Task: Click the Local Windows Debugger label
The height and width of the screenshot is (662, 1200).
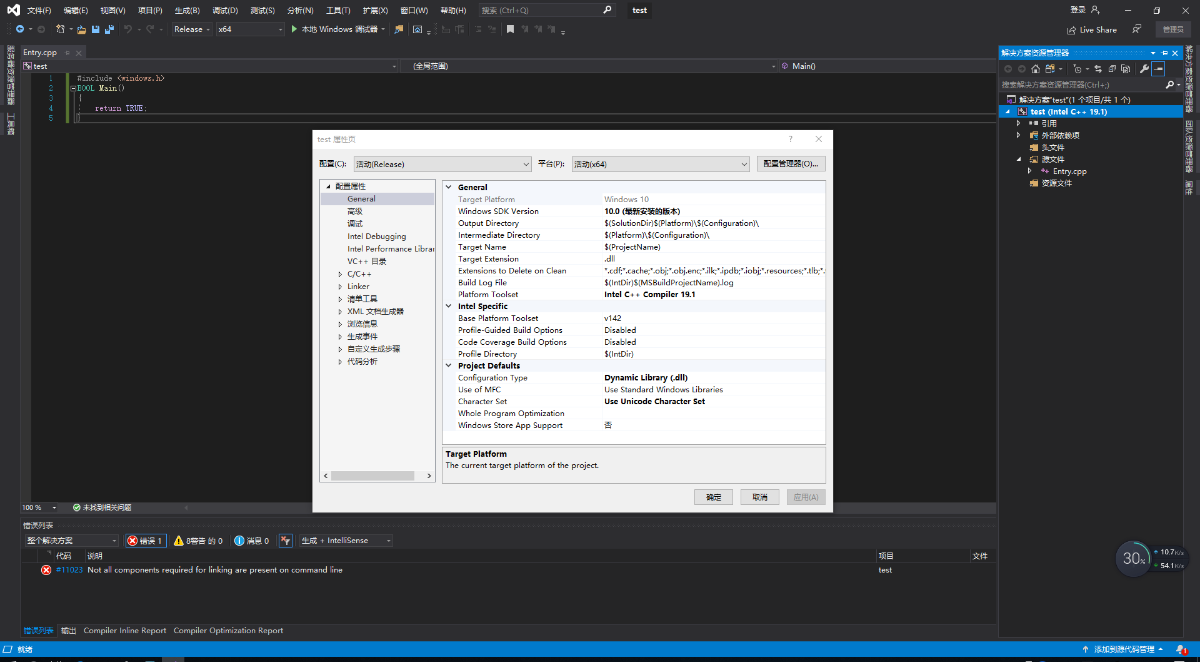Action: click(x=341, y=29)
